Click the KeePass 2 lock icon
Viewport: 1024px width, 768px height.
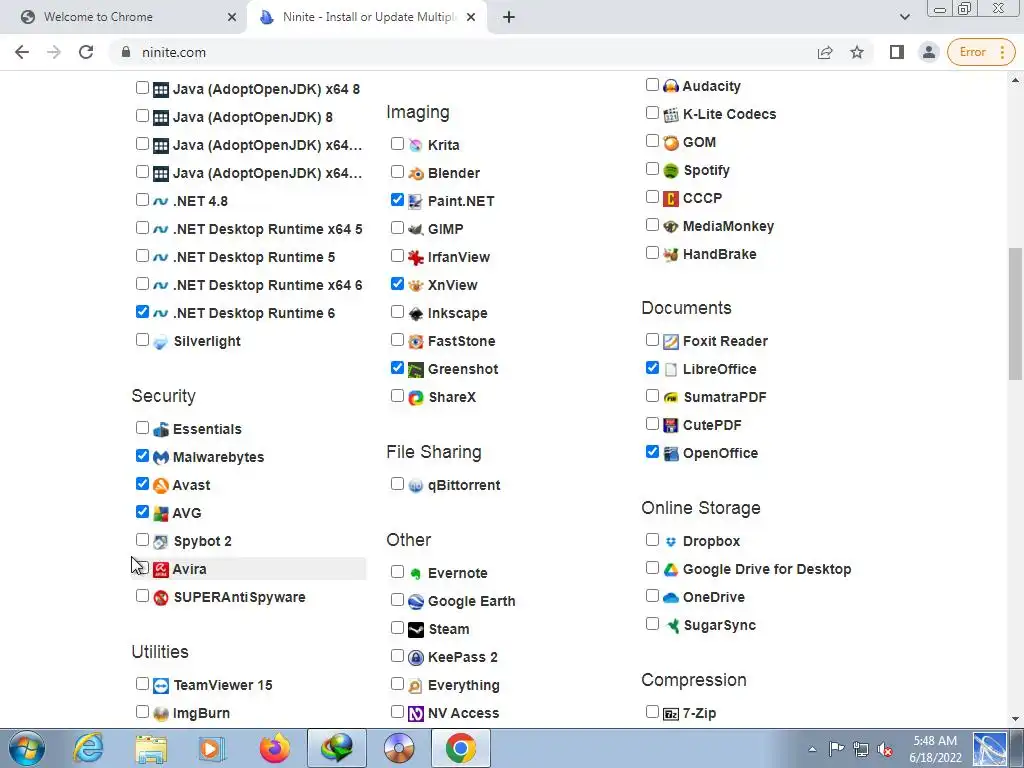(x=416, y=658)
